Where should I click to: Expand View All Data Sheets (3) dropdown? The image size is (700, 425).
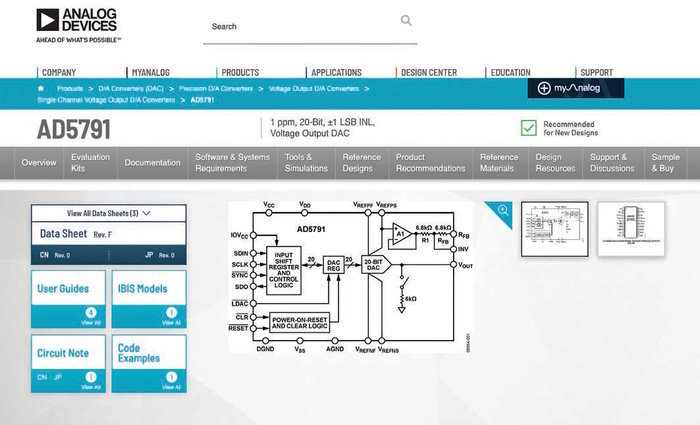(108, 213)
